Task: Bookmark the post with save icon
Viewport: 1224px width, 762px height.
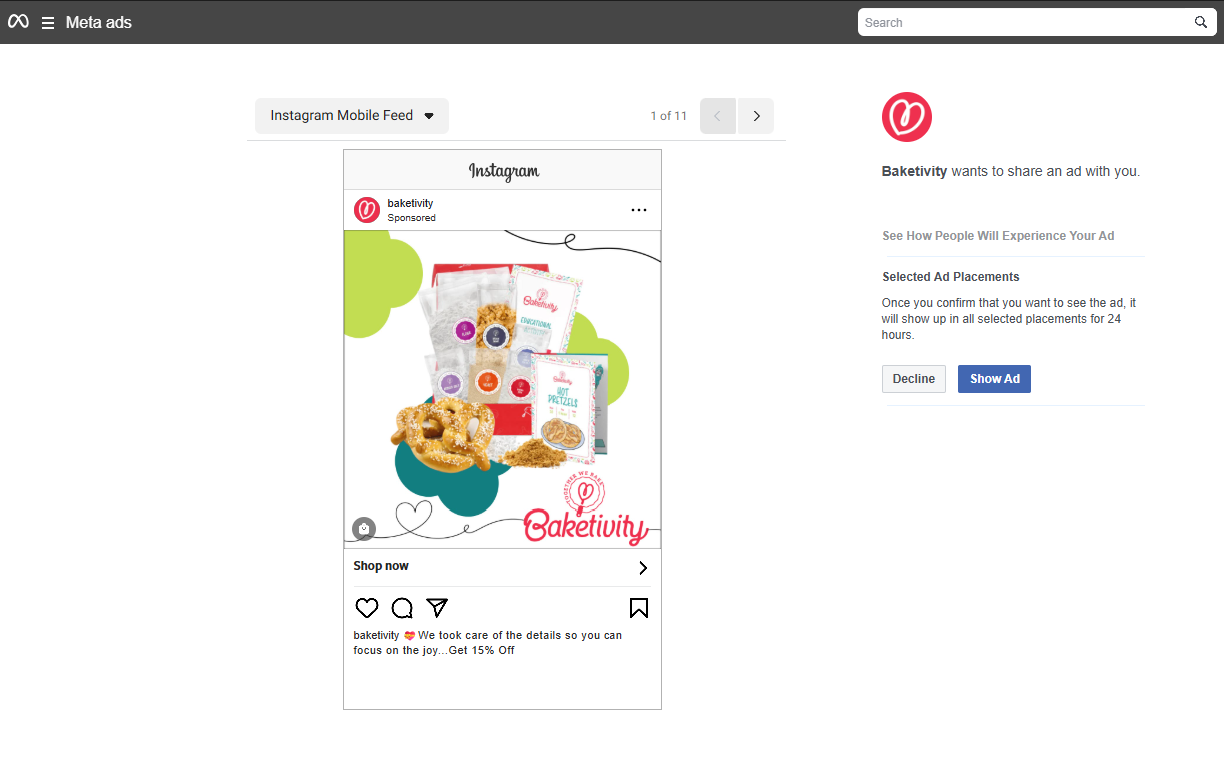Action: tap(639, 608)
